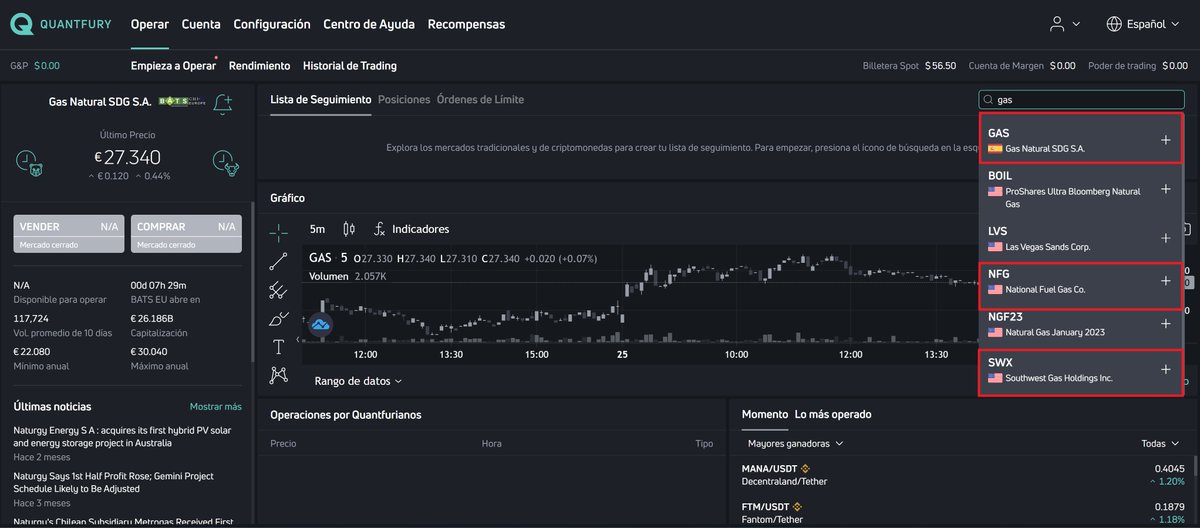Switch to the Posiciones tab
1200x528 pixels.
[x=404, y=100]
